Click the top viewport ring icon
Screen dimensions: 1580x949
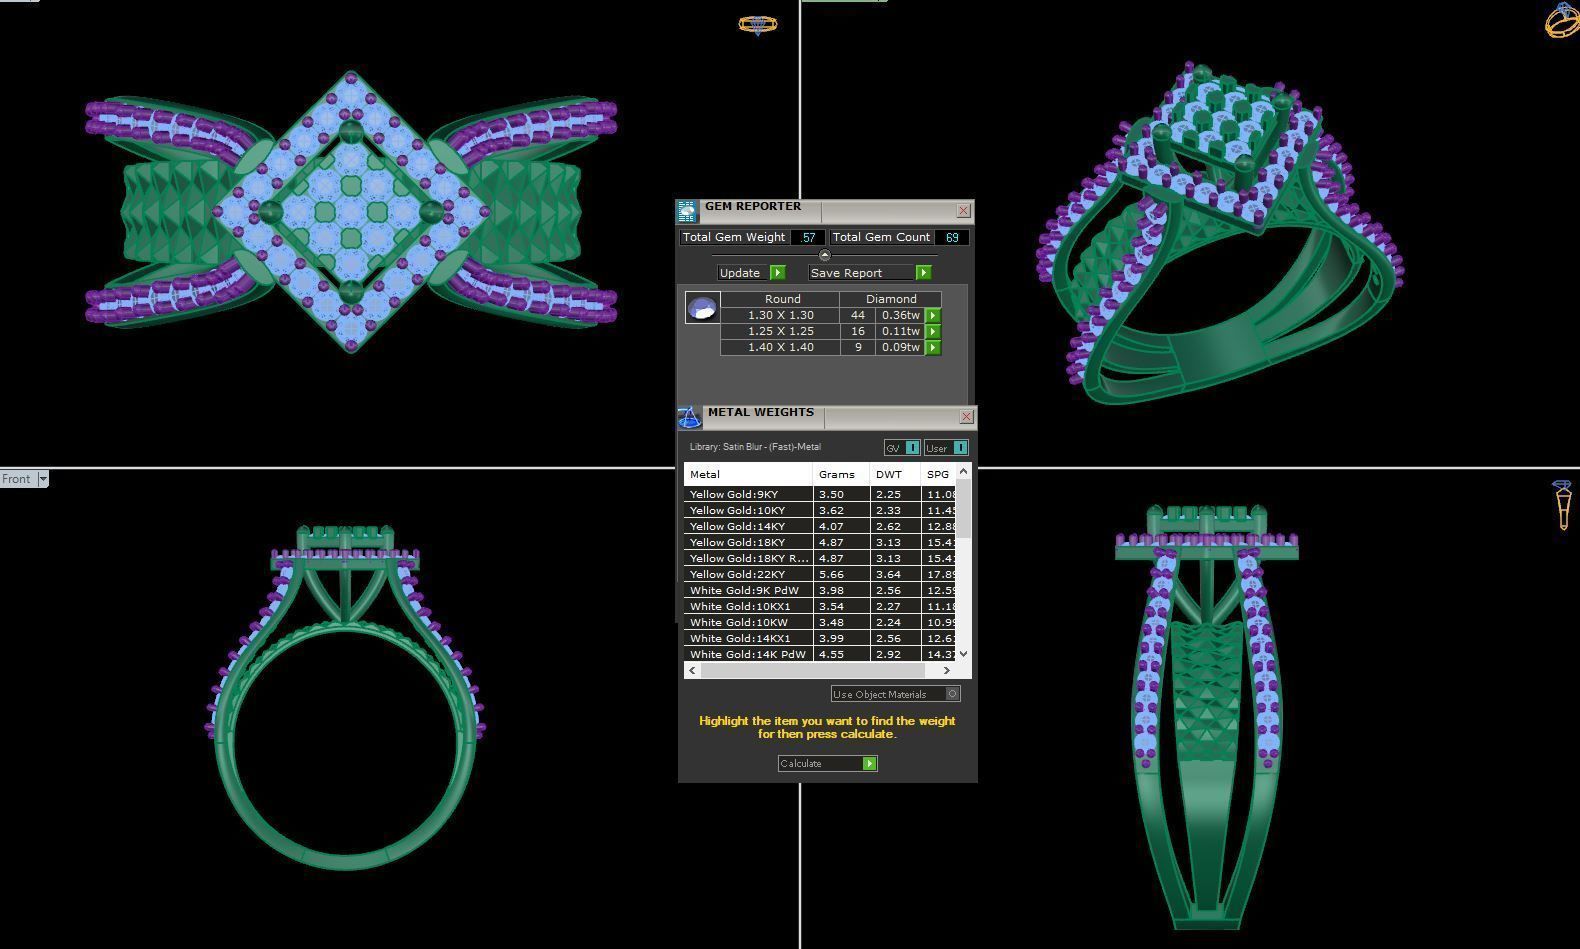coord(757,24)
